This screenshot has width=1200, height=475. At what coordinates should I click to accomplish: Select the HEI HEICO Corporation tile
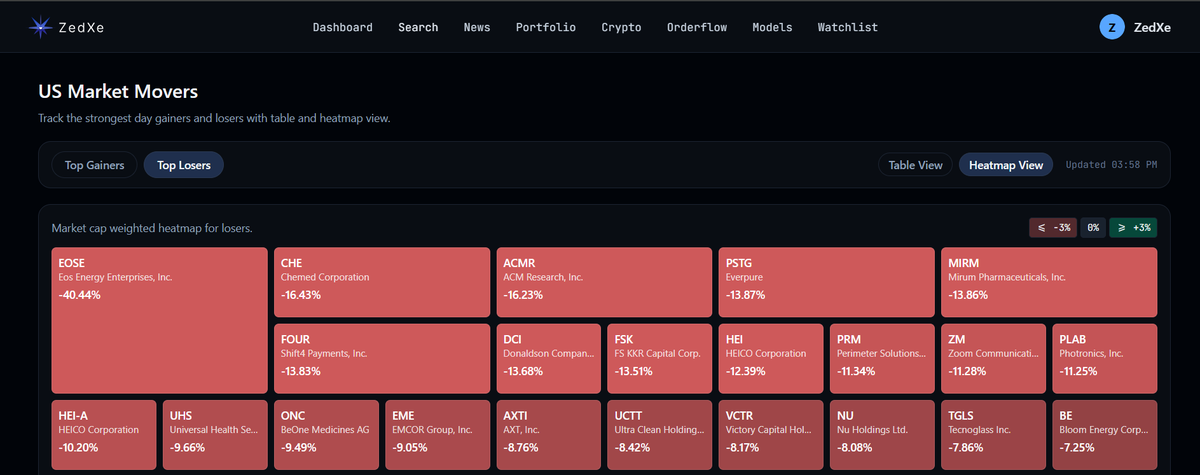click(771, 358)
